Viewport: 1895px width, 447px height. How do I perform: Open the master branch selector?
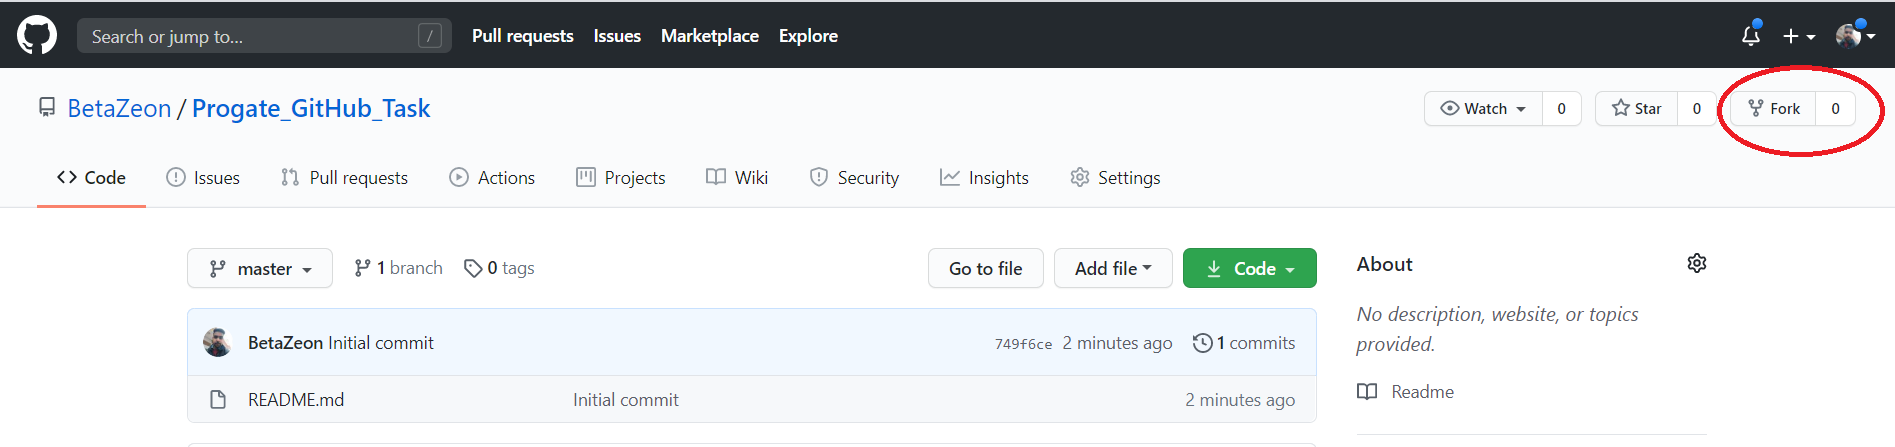click(x=260, y=269)
